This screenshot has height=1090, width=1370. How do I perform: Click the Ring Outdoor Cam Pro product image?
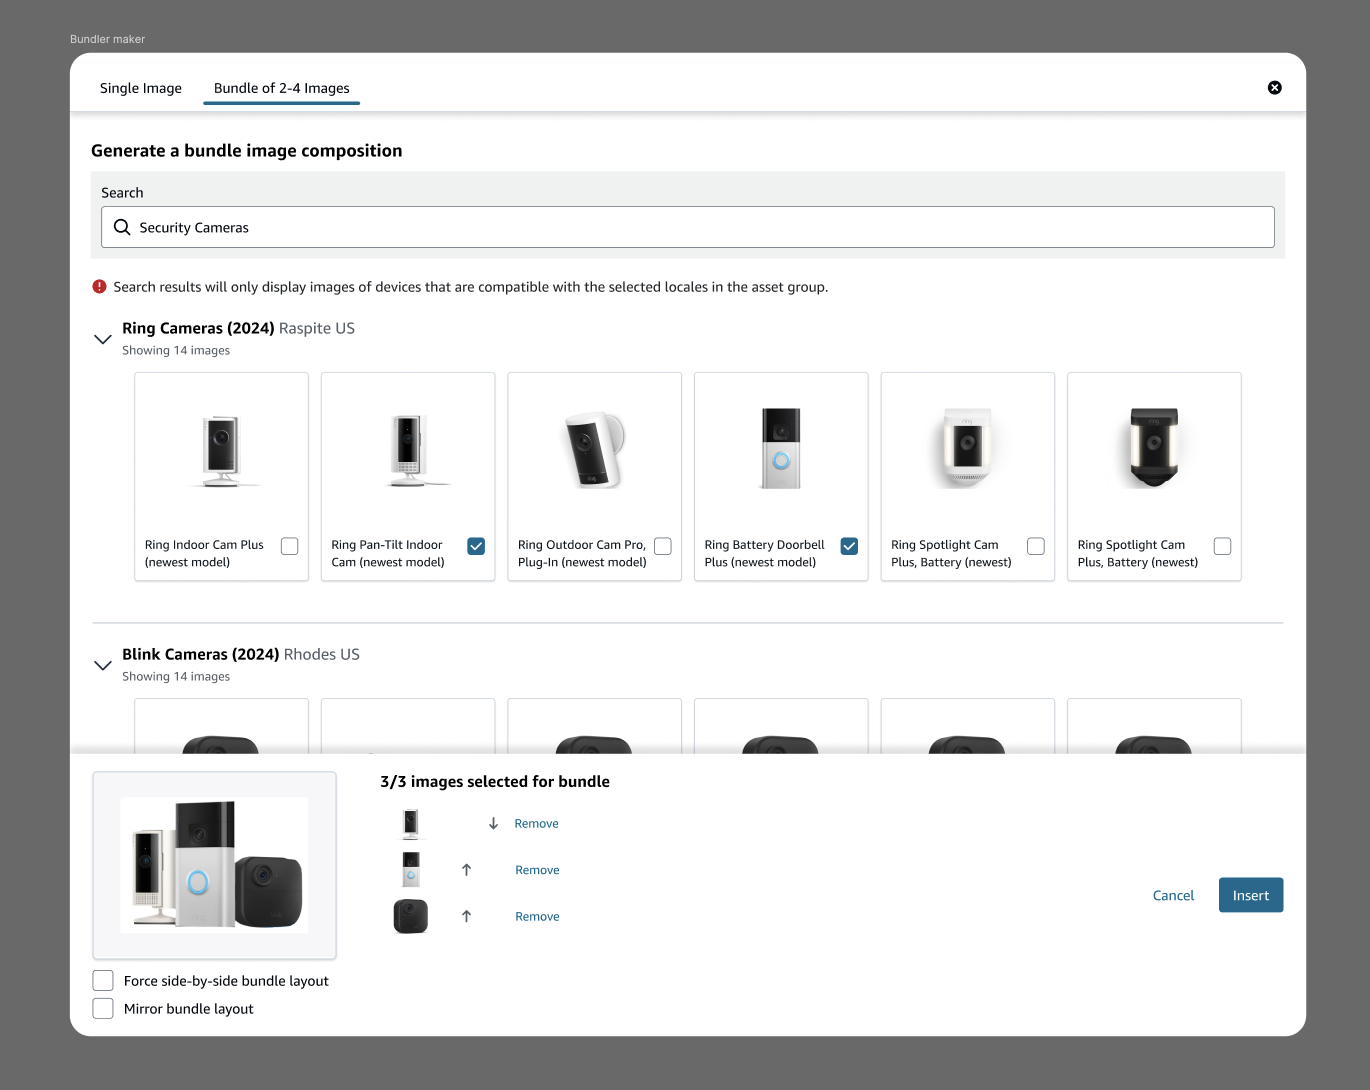click(x=595, y=449)
